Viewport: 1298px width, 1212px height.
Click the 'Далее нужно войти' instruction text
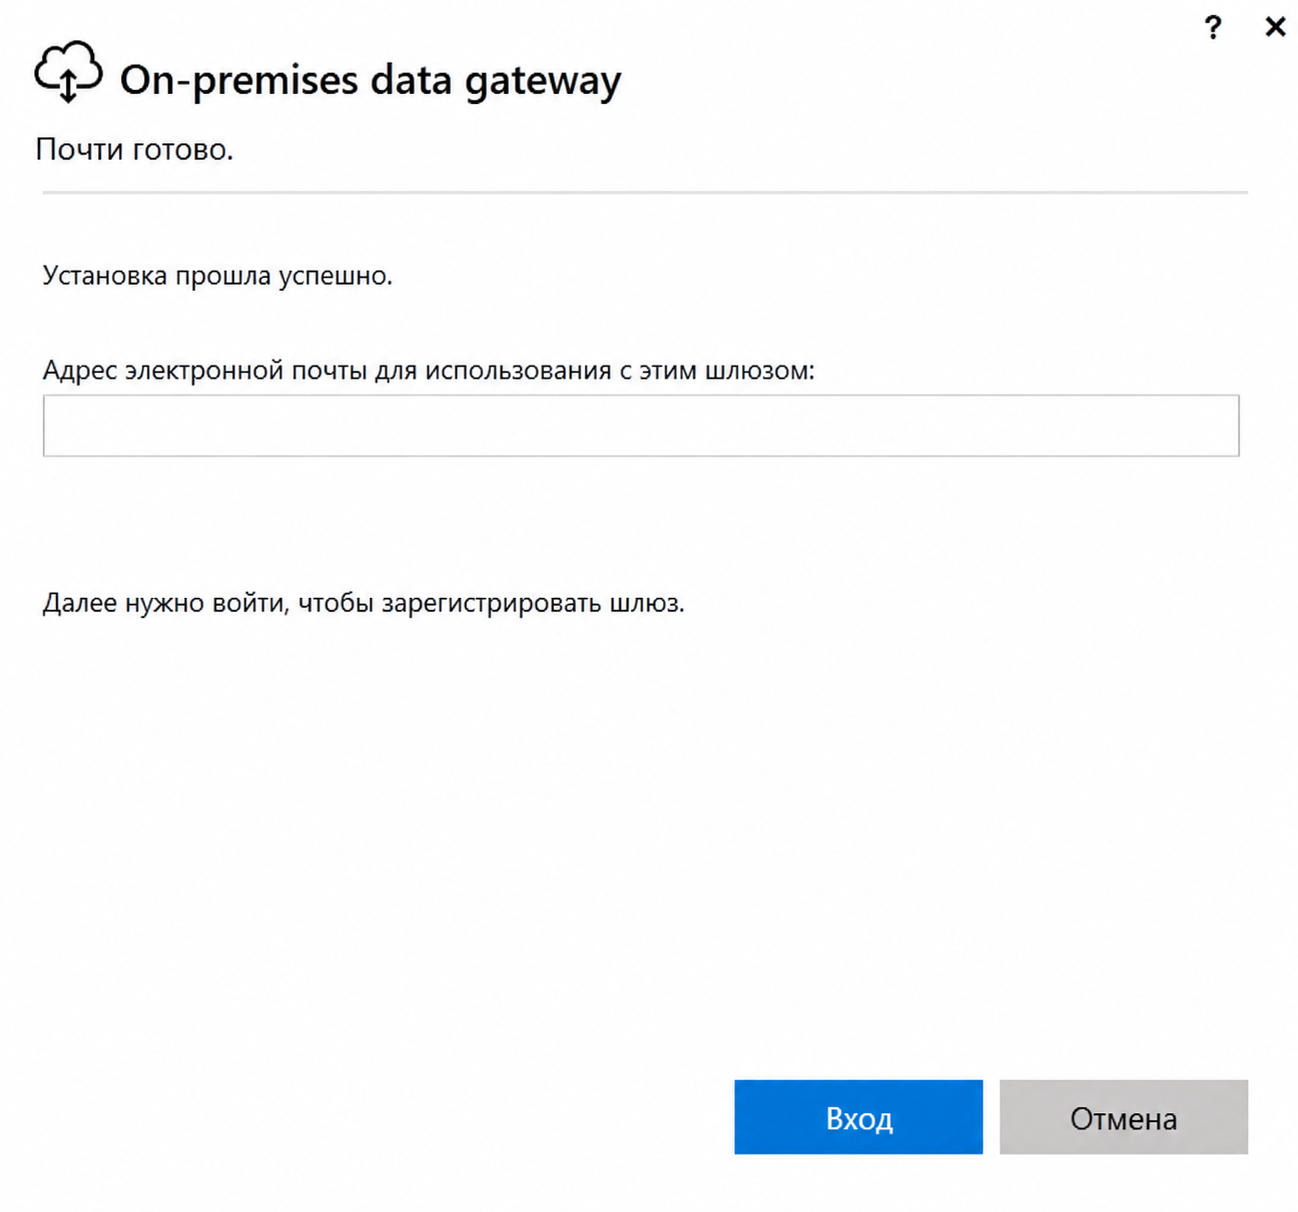[363, 603]
